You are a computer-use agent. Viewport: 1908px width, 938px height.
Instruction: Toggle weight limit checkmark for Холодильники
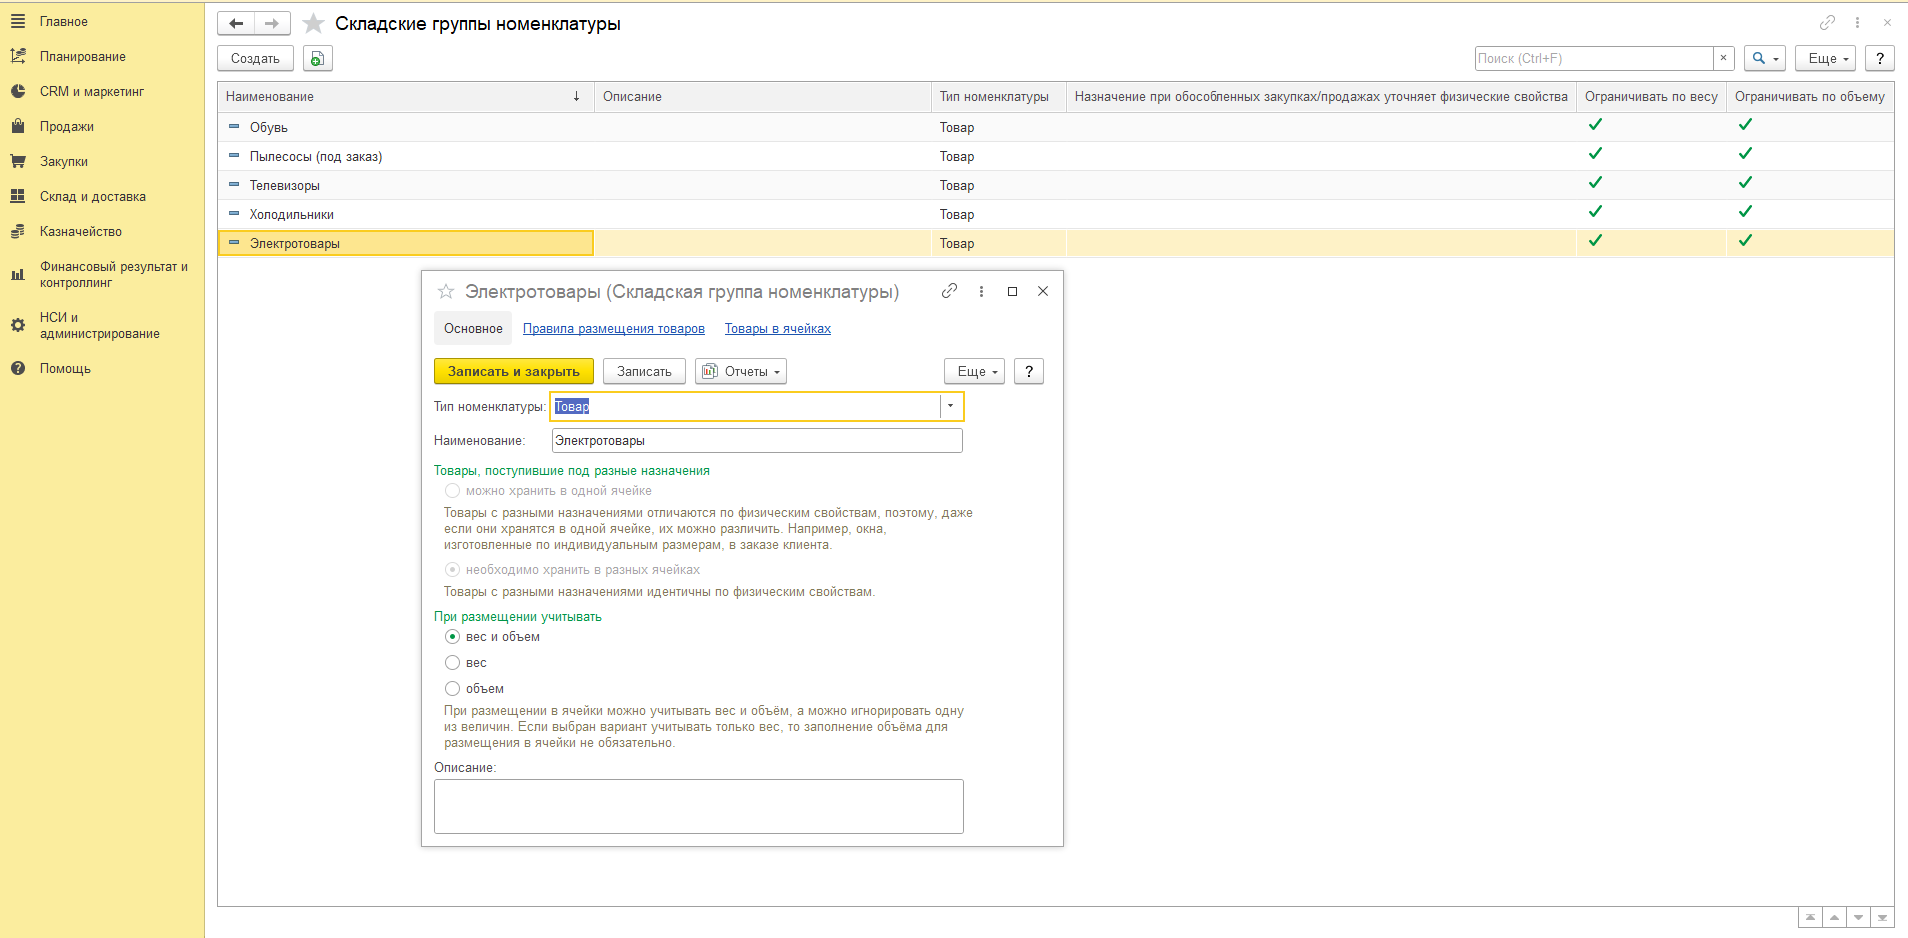coord(1595,212)
